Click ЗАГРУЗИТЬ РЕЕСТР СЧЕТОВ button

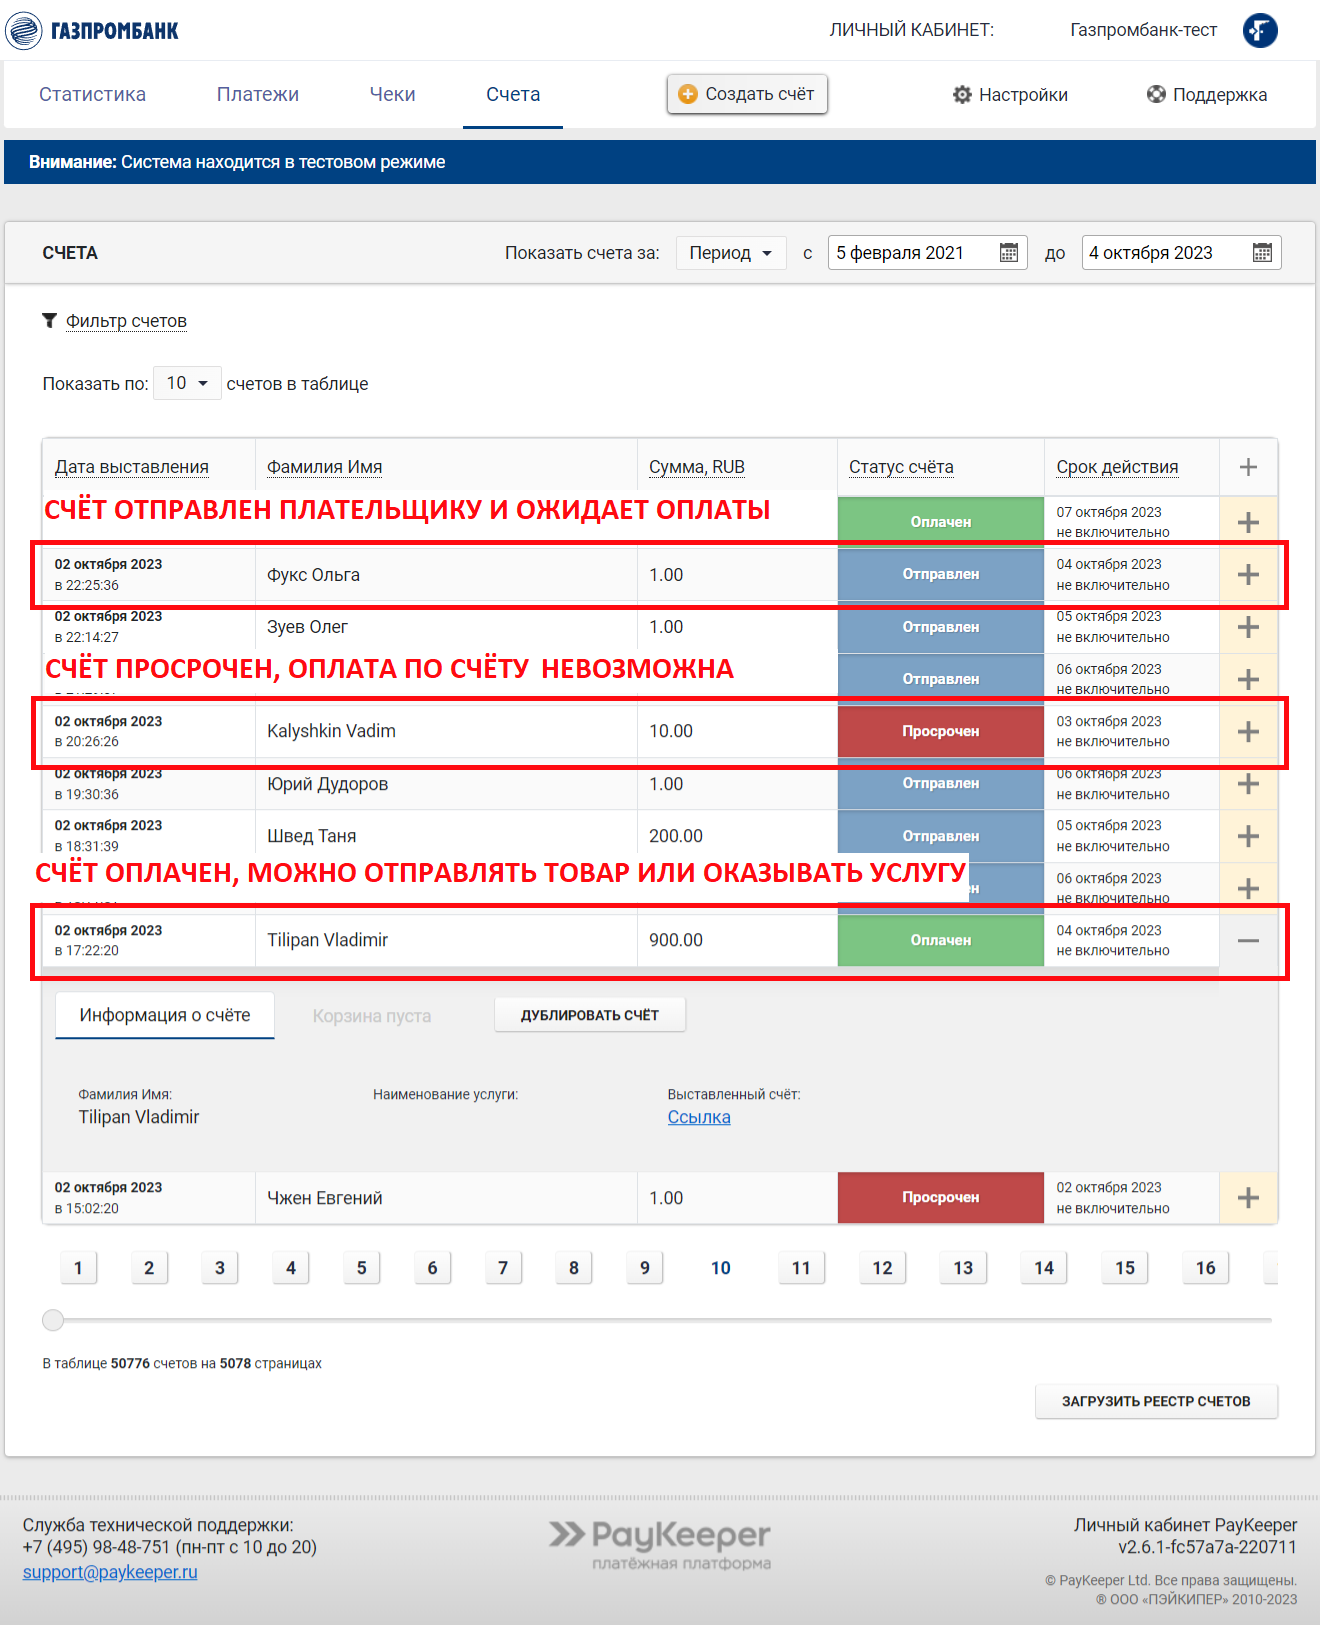1156,1401
